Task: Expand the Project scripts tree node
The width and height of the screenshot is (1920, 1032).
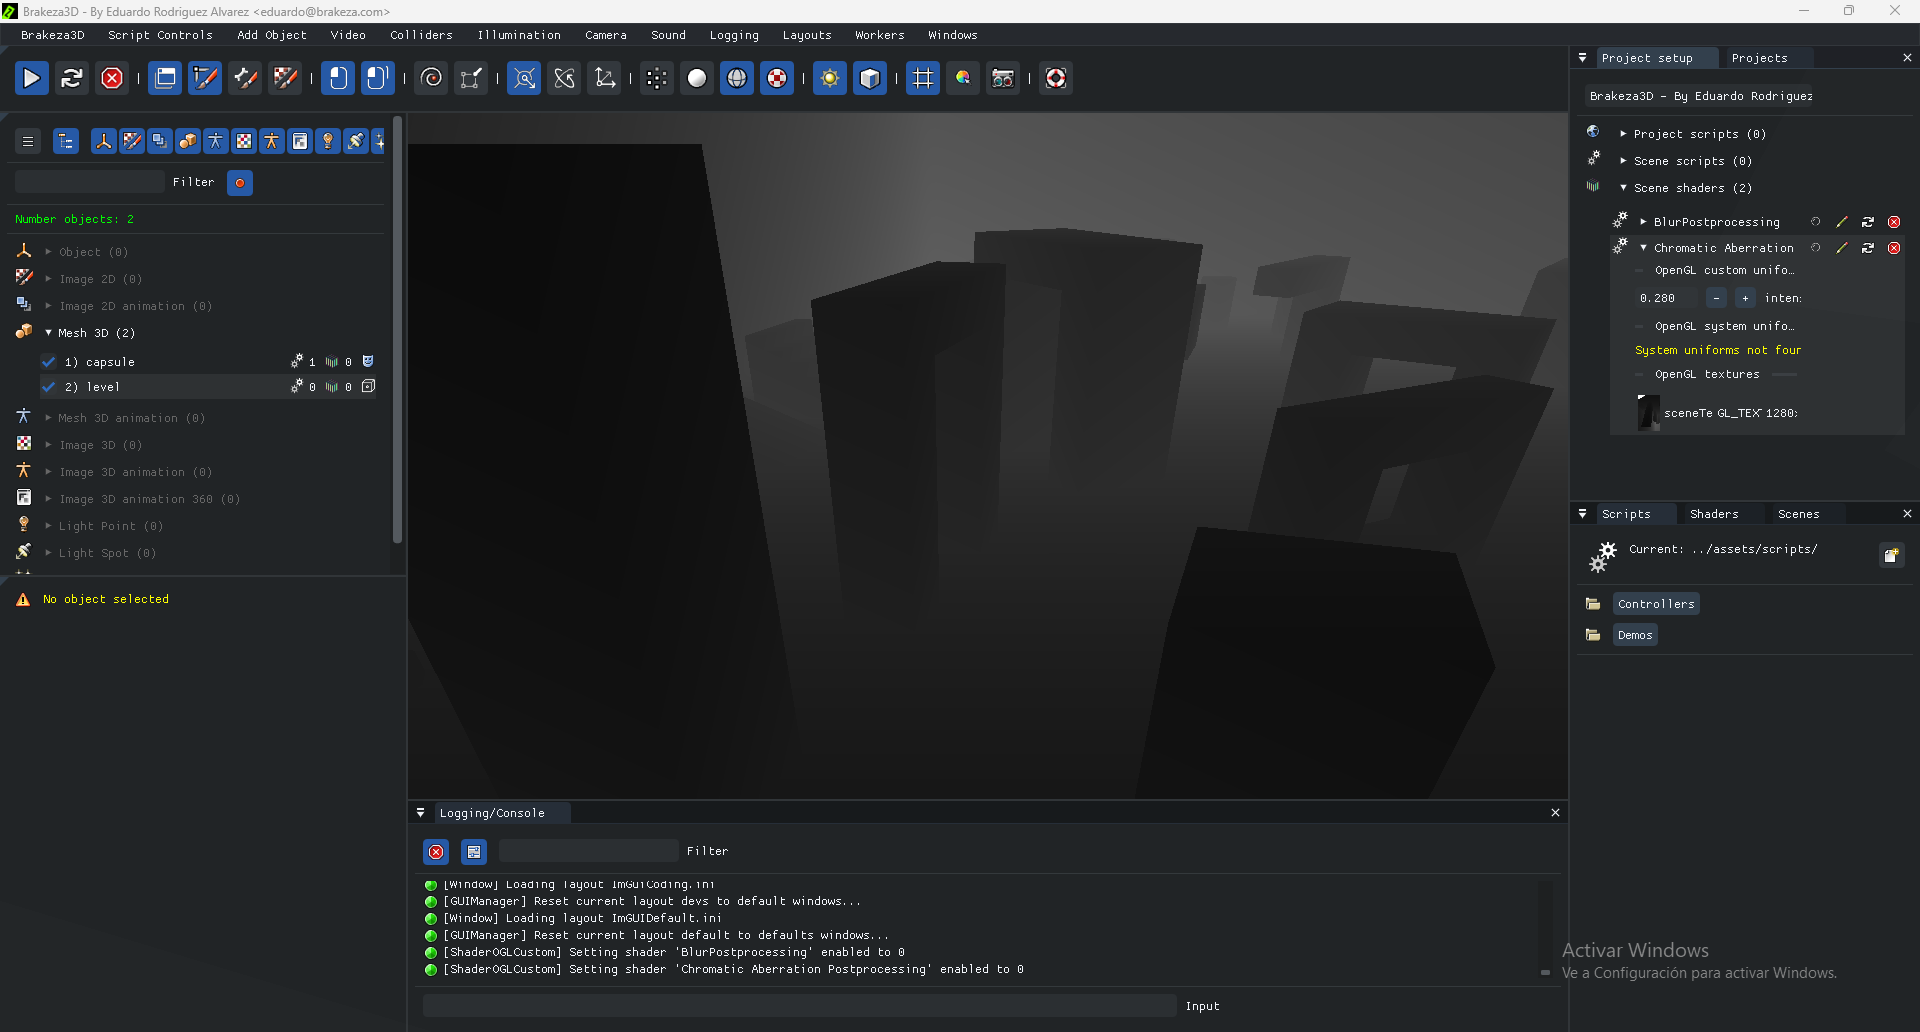Action: (1623, 134)
